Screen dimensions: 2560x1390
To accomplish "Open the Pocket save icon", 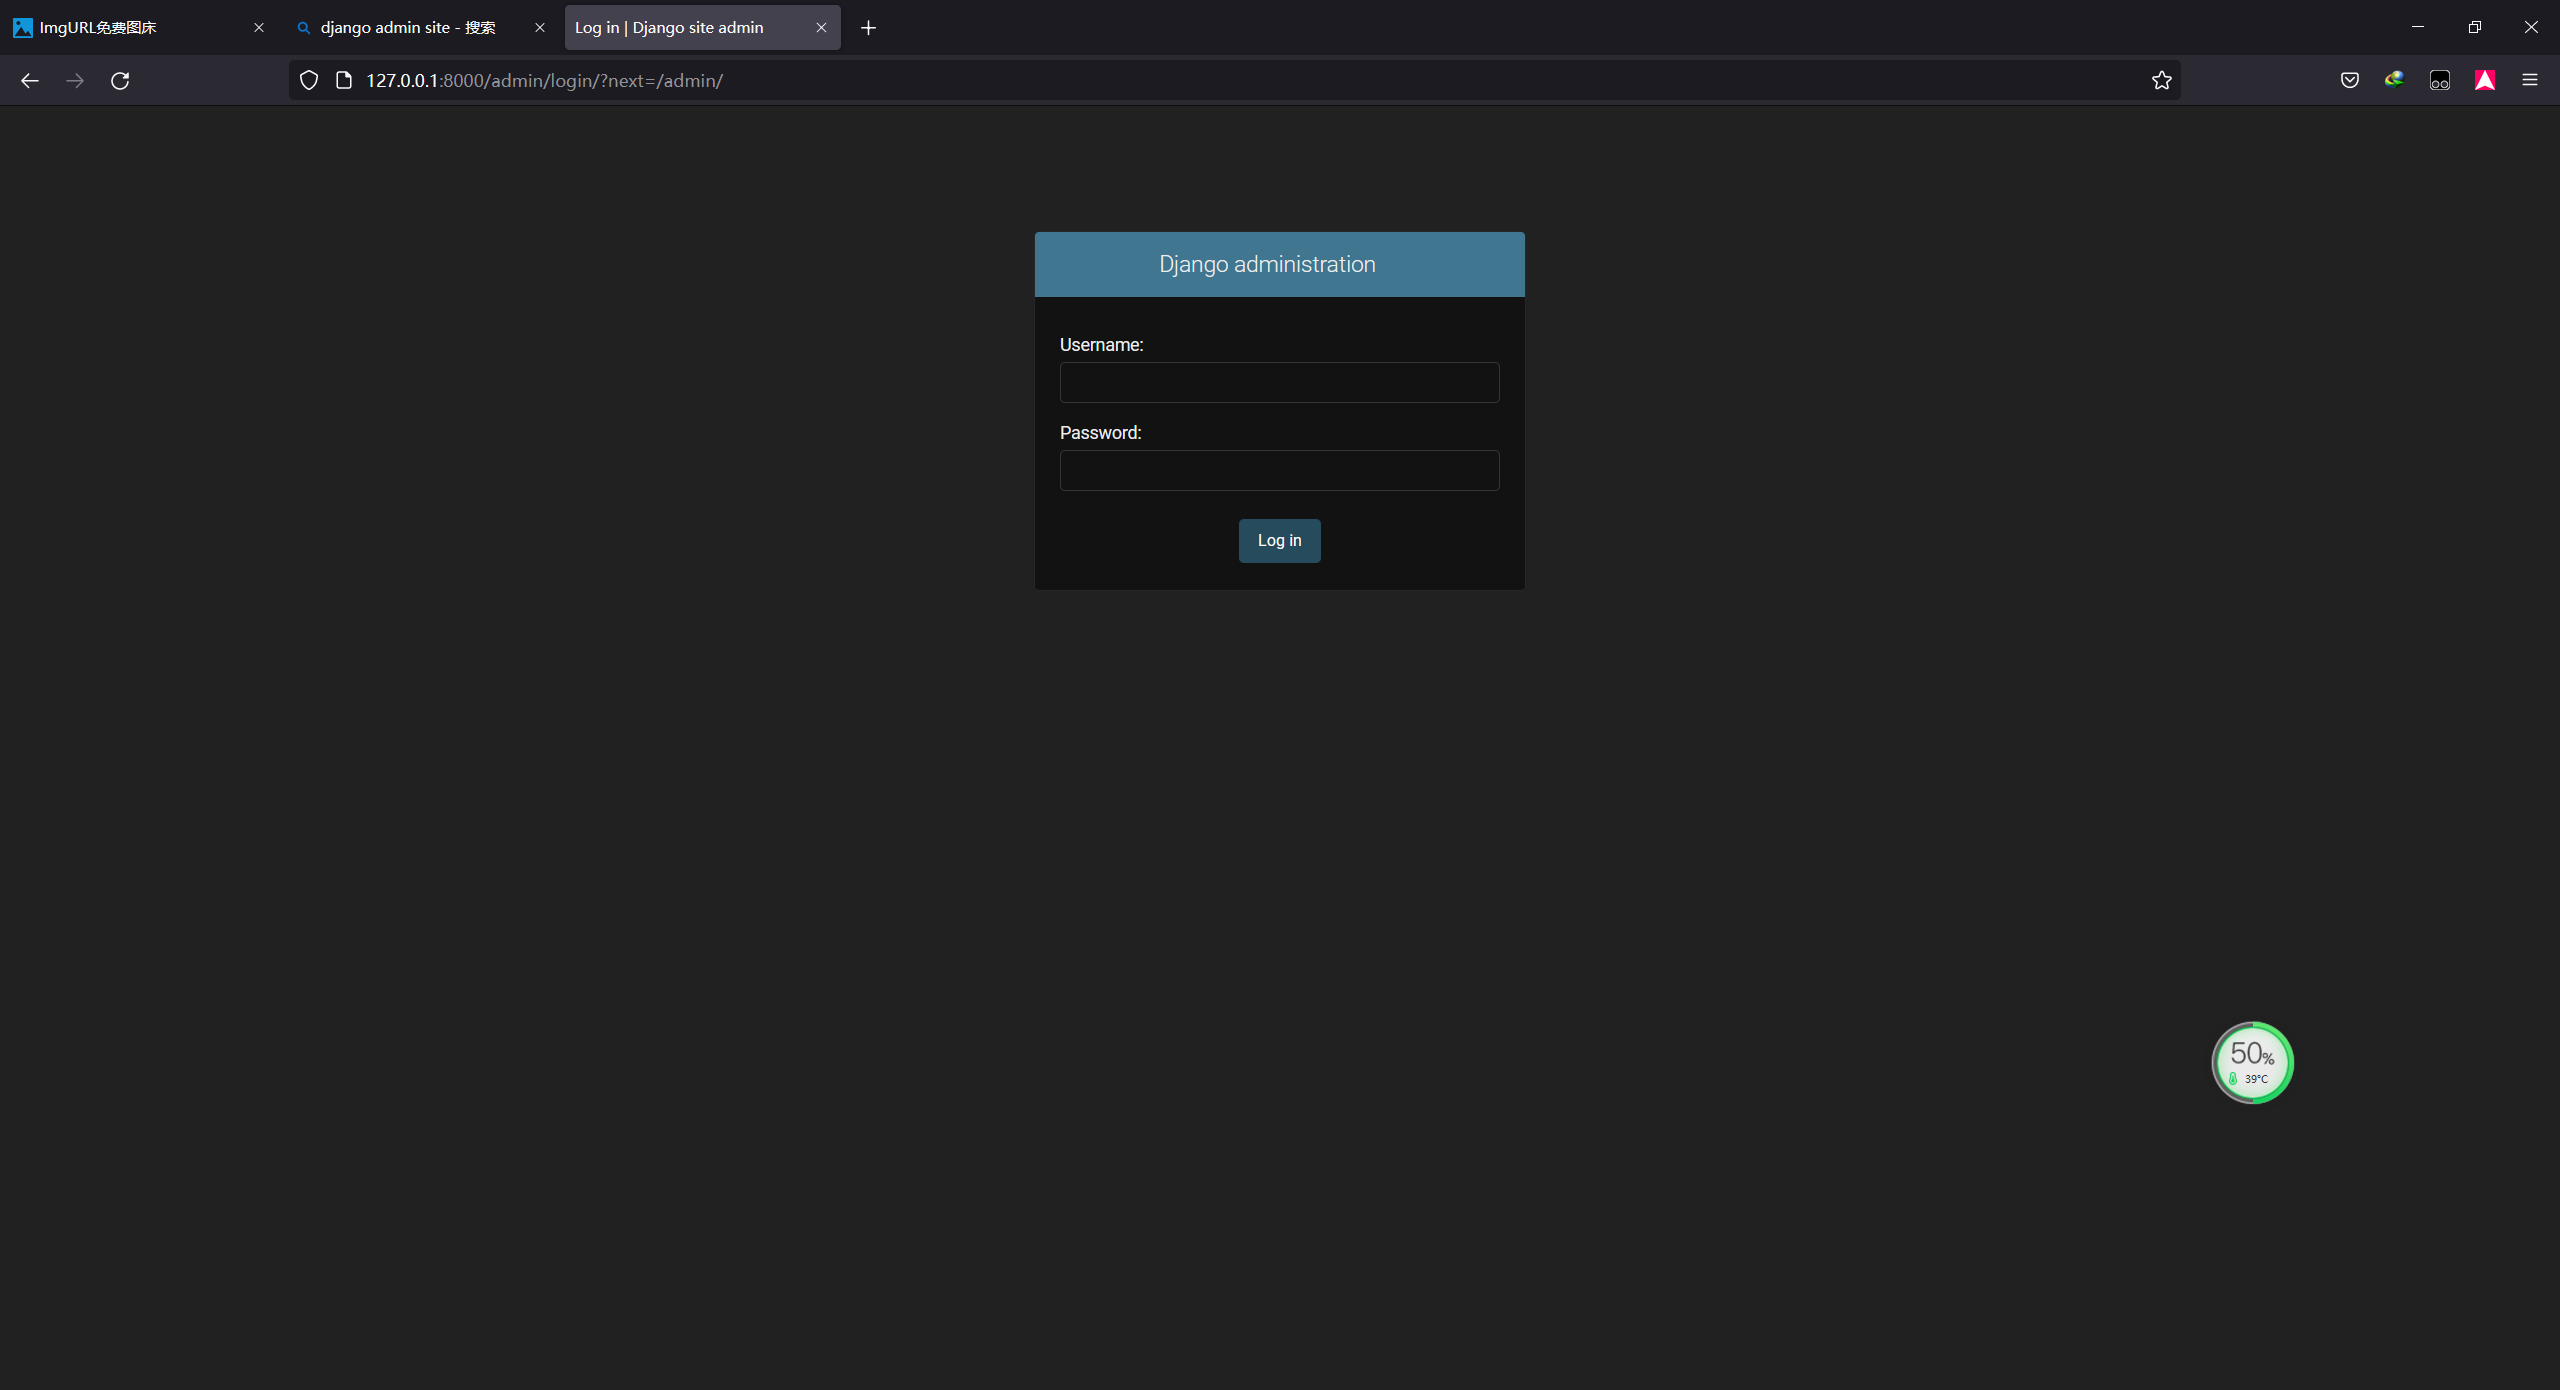I will pyautogui.click(x=2350, y=81).
